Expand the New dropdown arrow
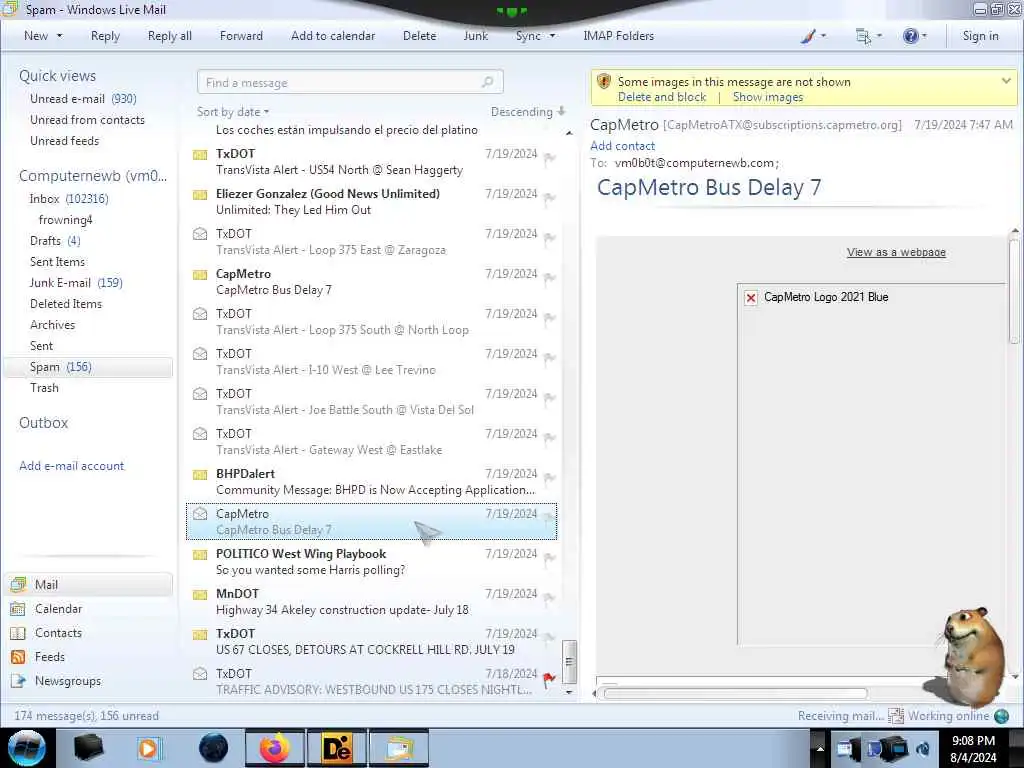 60,36
